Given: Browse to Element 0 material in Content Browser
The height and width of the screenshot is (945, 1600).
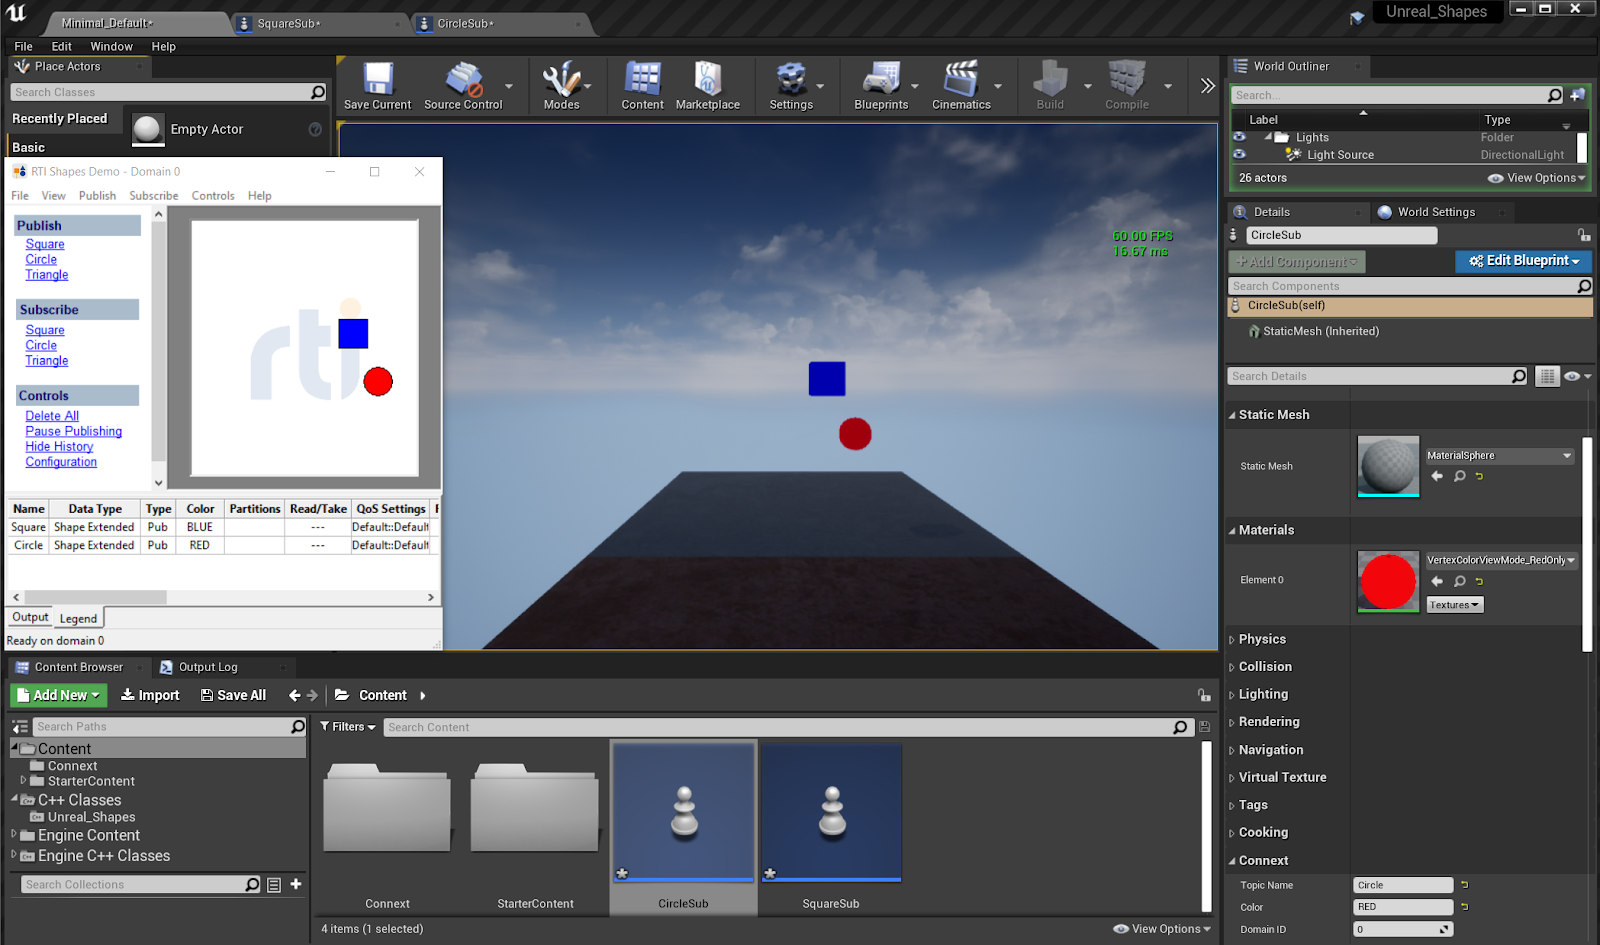Looking at the screenshot, I should click(x=1460, y=581).
